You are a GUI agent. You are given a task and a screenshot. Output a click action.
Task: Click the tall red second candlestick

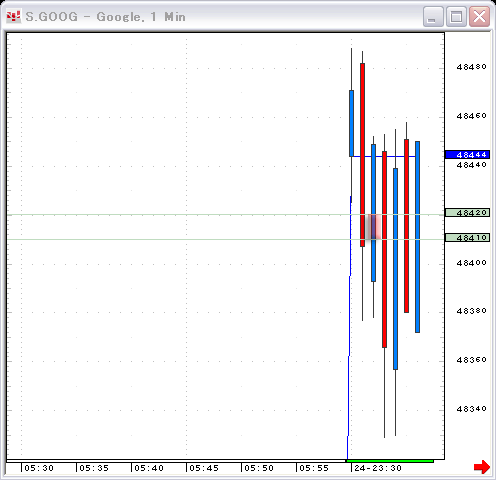[362, 155]
